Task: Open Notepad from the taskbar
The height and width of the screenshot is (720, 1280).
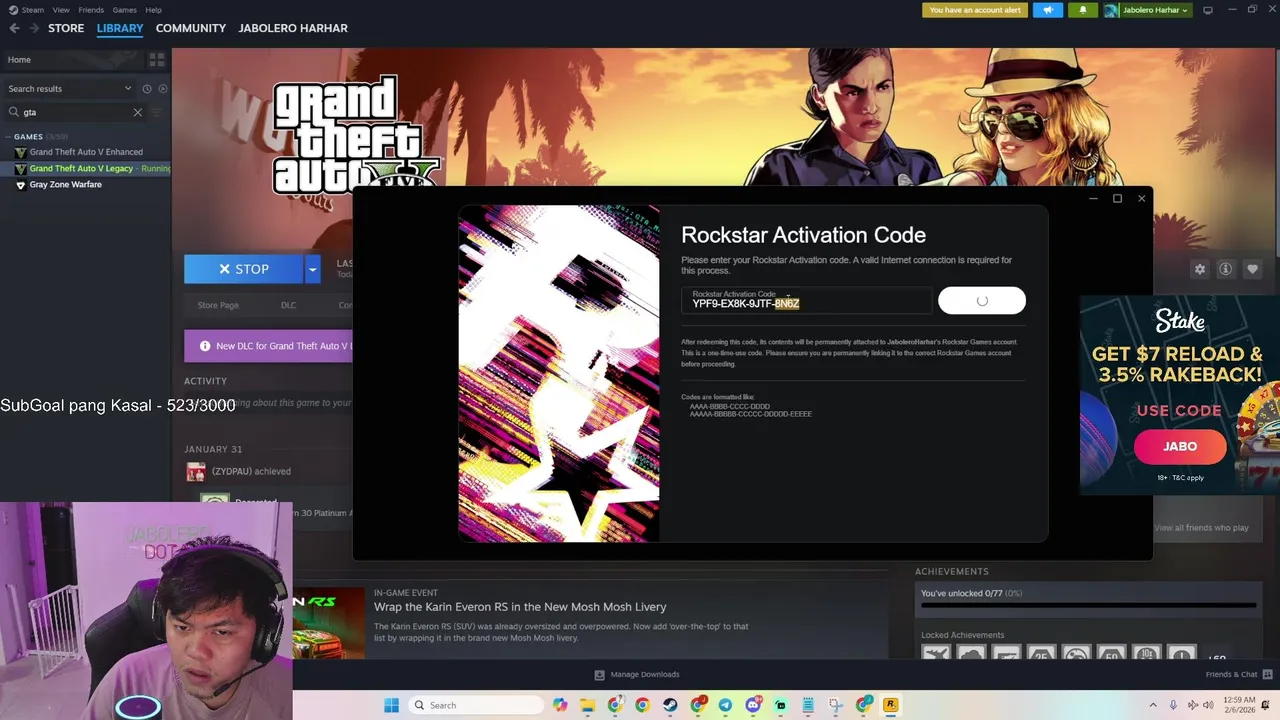Action: [808, 705]
